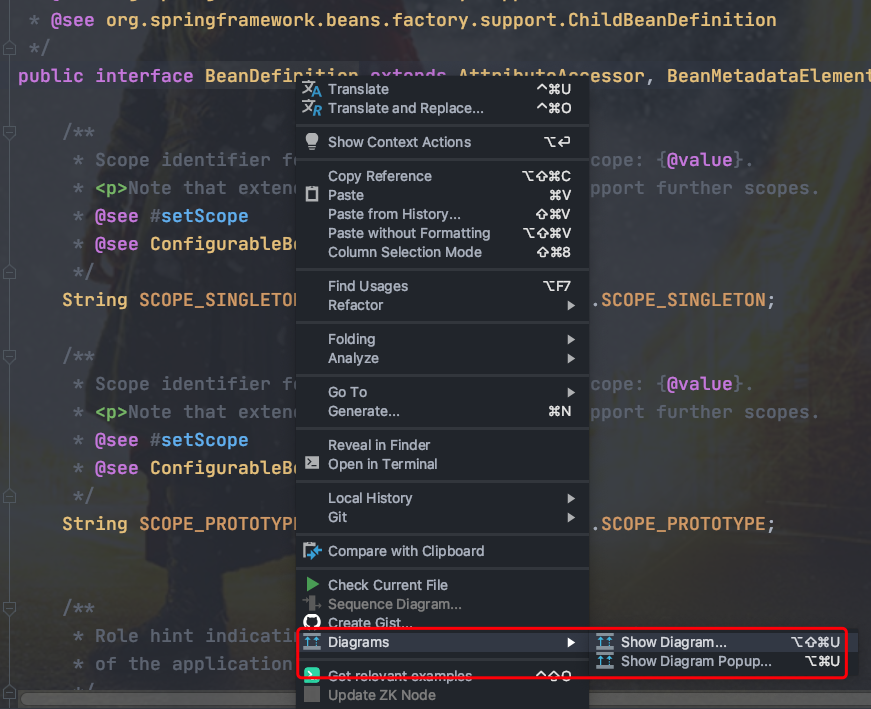Click the Get relevant examples icon
The image size is (871, 709).
click(x=312, y=675)
